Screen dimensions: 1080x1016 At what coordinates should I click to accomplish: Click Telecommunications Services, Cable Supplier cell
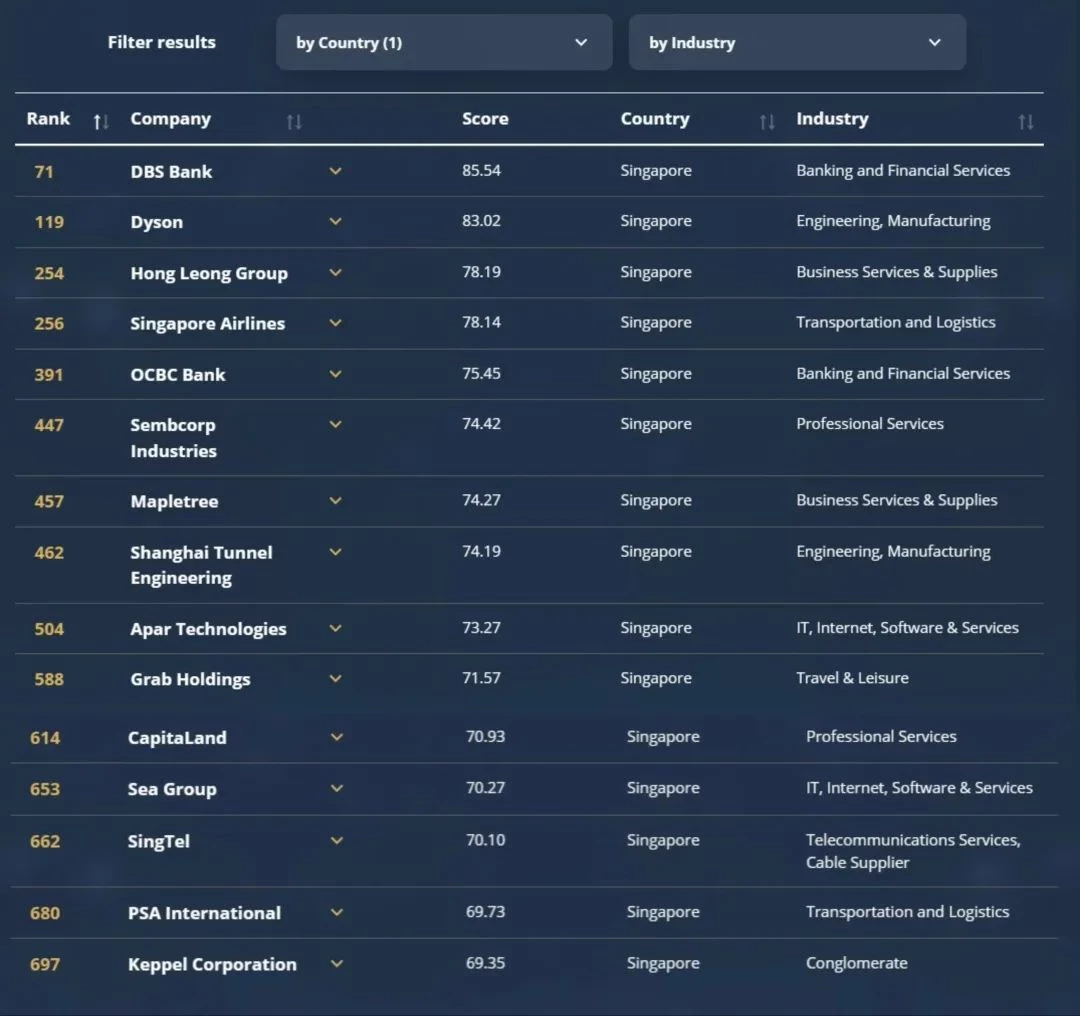coord(913,851)
